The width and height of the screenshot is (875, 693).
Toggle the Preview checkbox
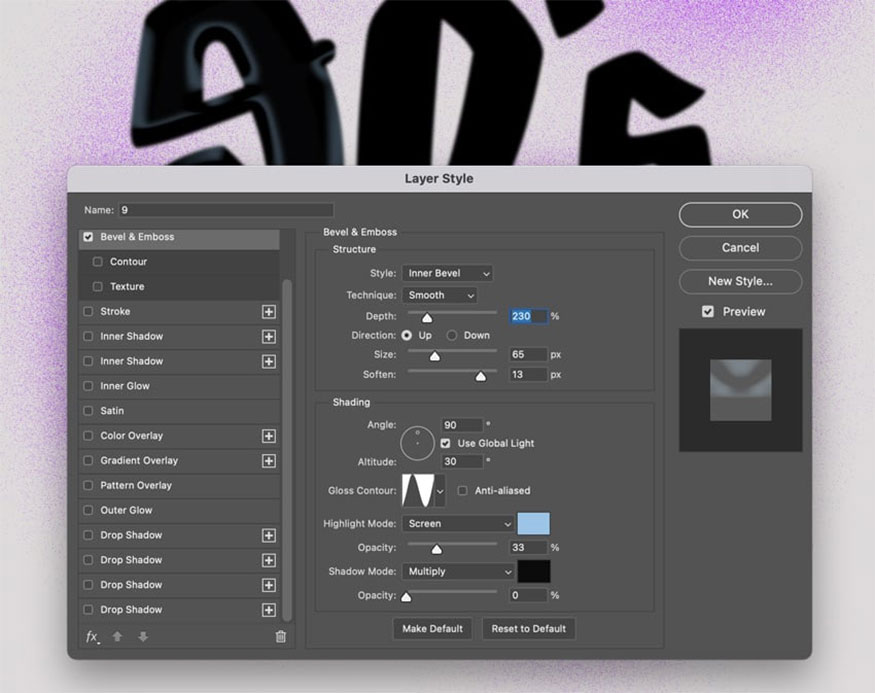708,312
